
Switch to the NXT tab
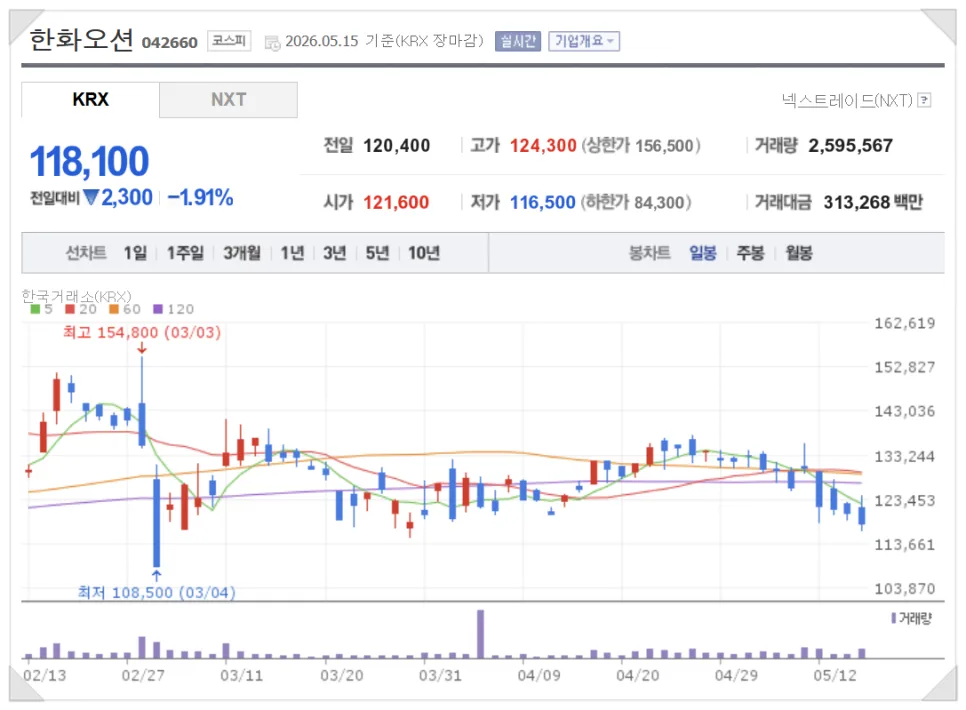click(x=229, y=99)
